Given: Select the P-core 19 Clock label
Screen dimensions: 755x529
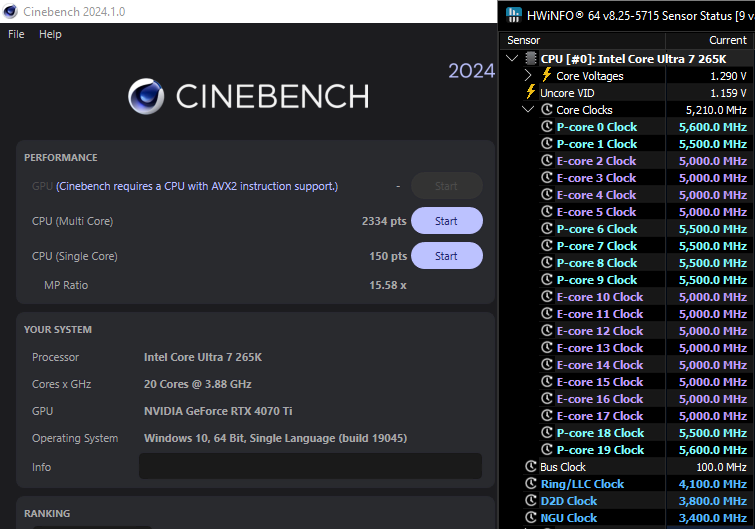Looking at the screenshot, I should (600, 450).
